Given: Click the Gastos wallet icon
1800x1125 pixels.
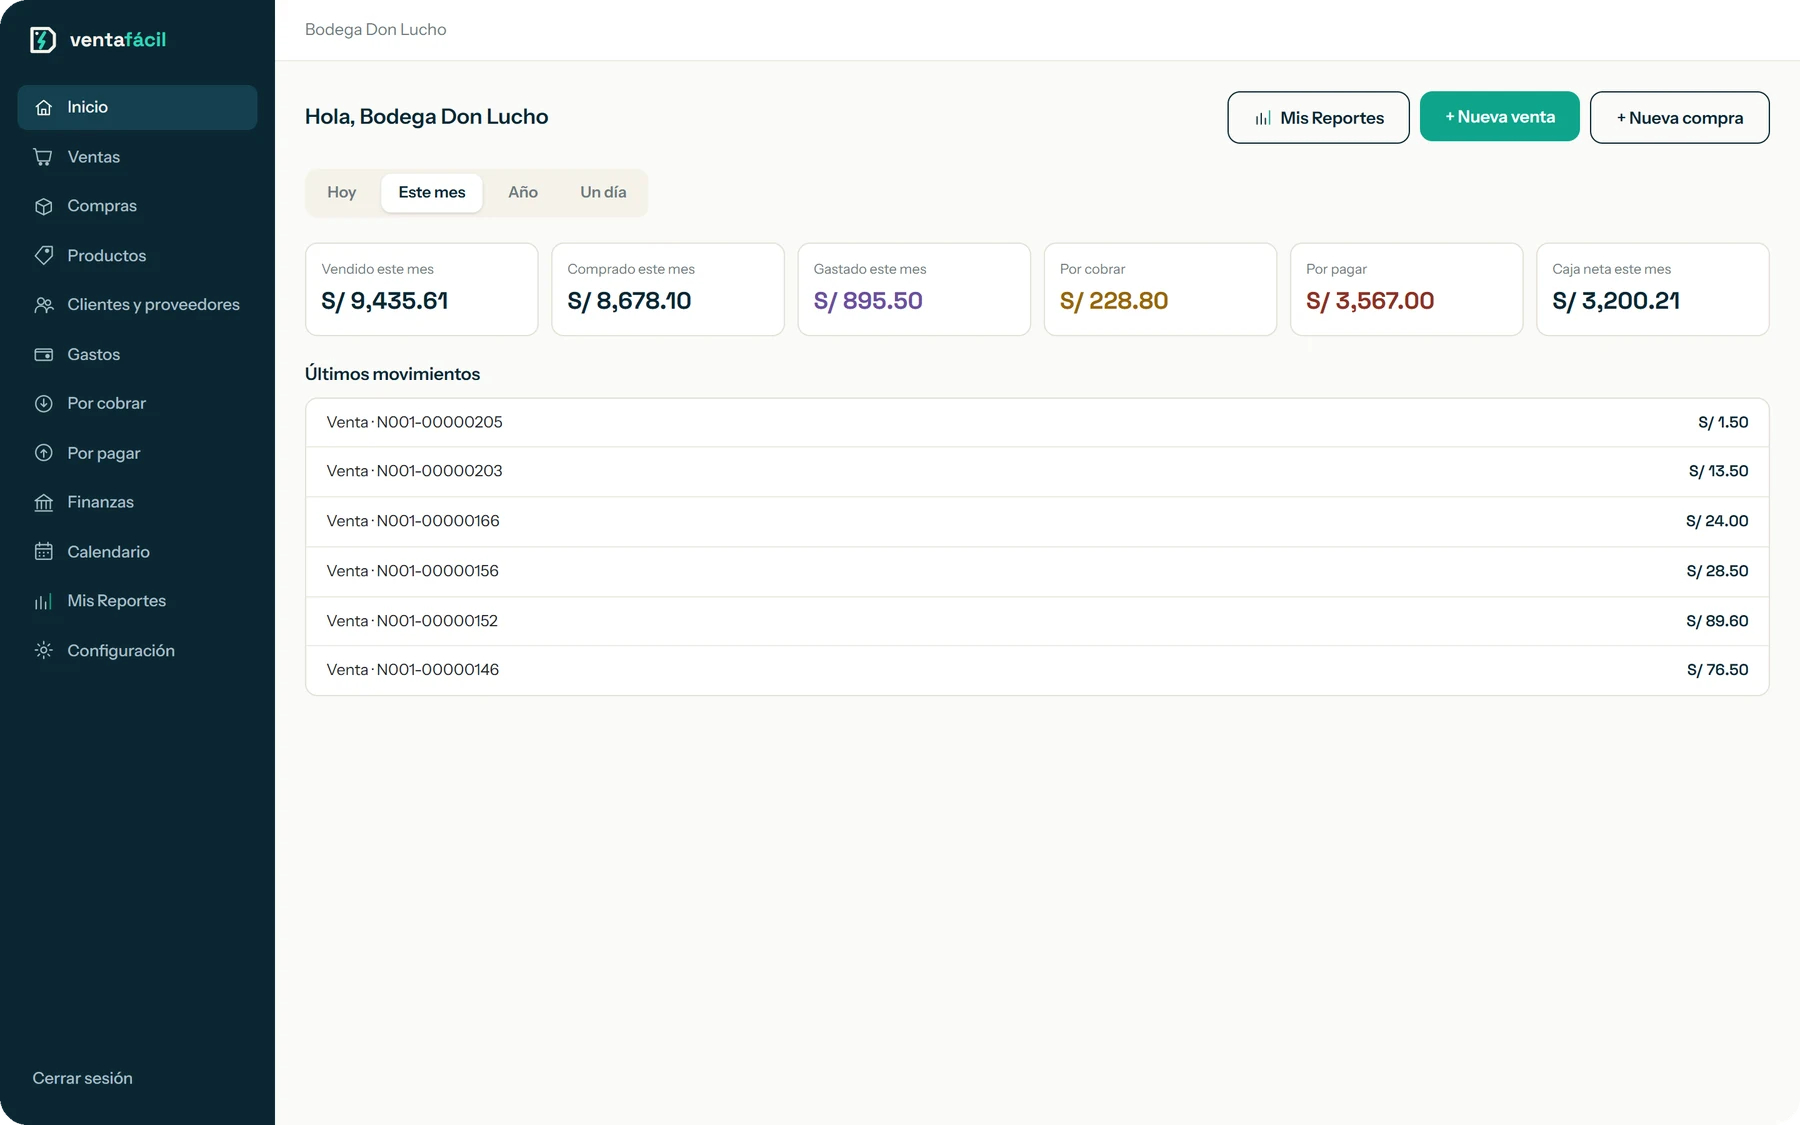Looking at the screenshot, I should point(43,354).
